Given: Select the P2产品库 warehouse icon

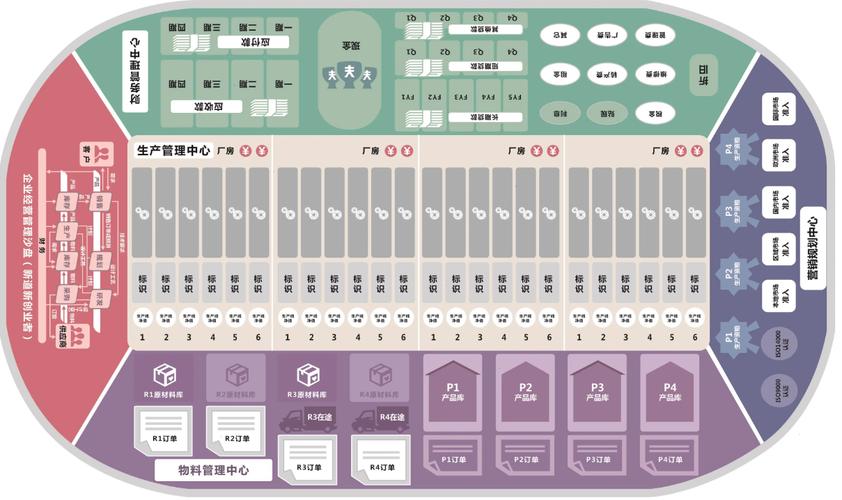Looking at the screenshot, I should tap(525, 392).
